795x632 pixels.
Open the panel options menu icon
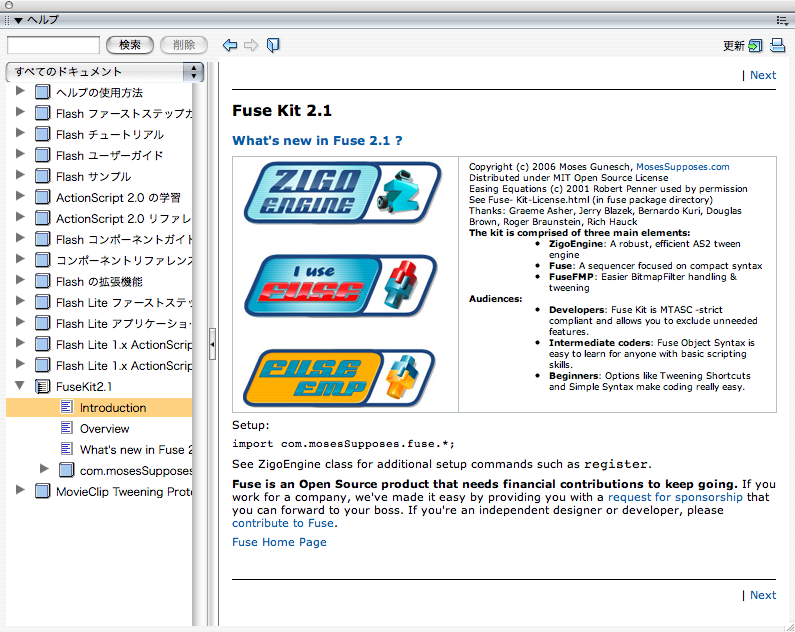tap(781, 19)
